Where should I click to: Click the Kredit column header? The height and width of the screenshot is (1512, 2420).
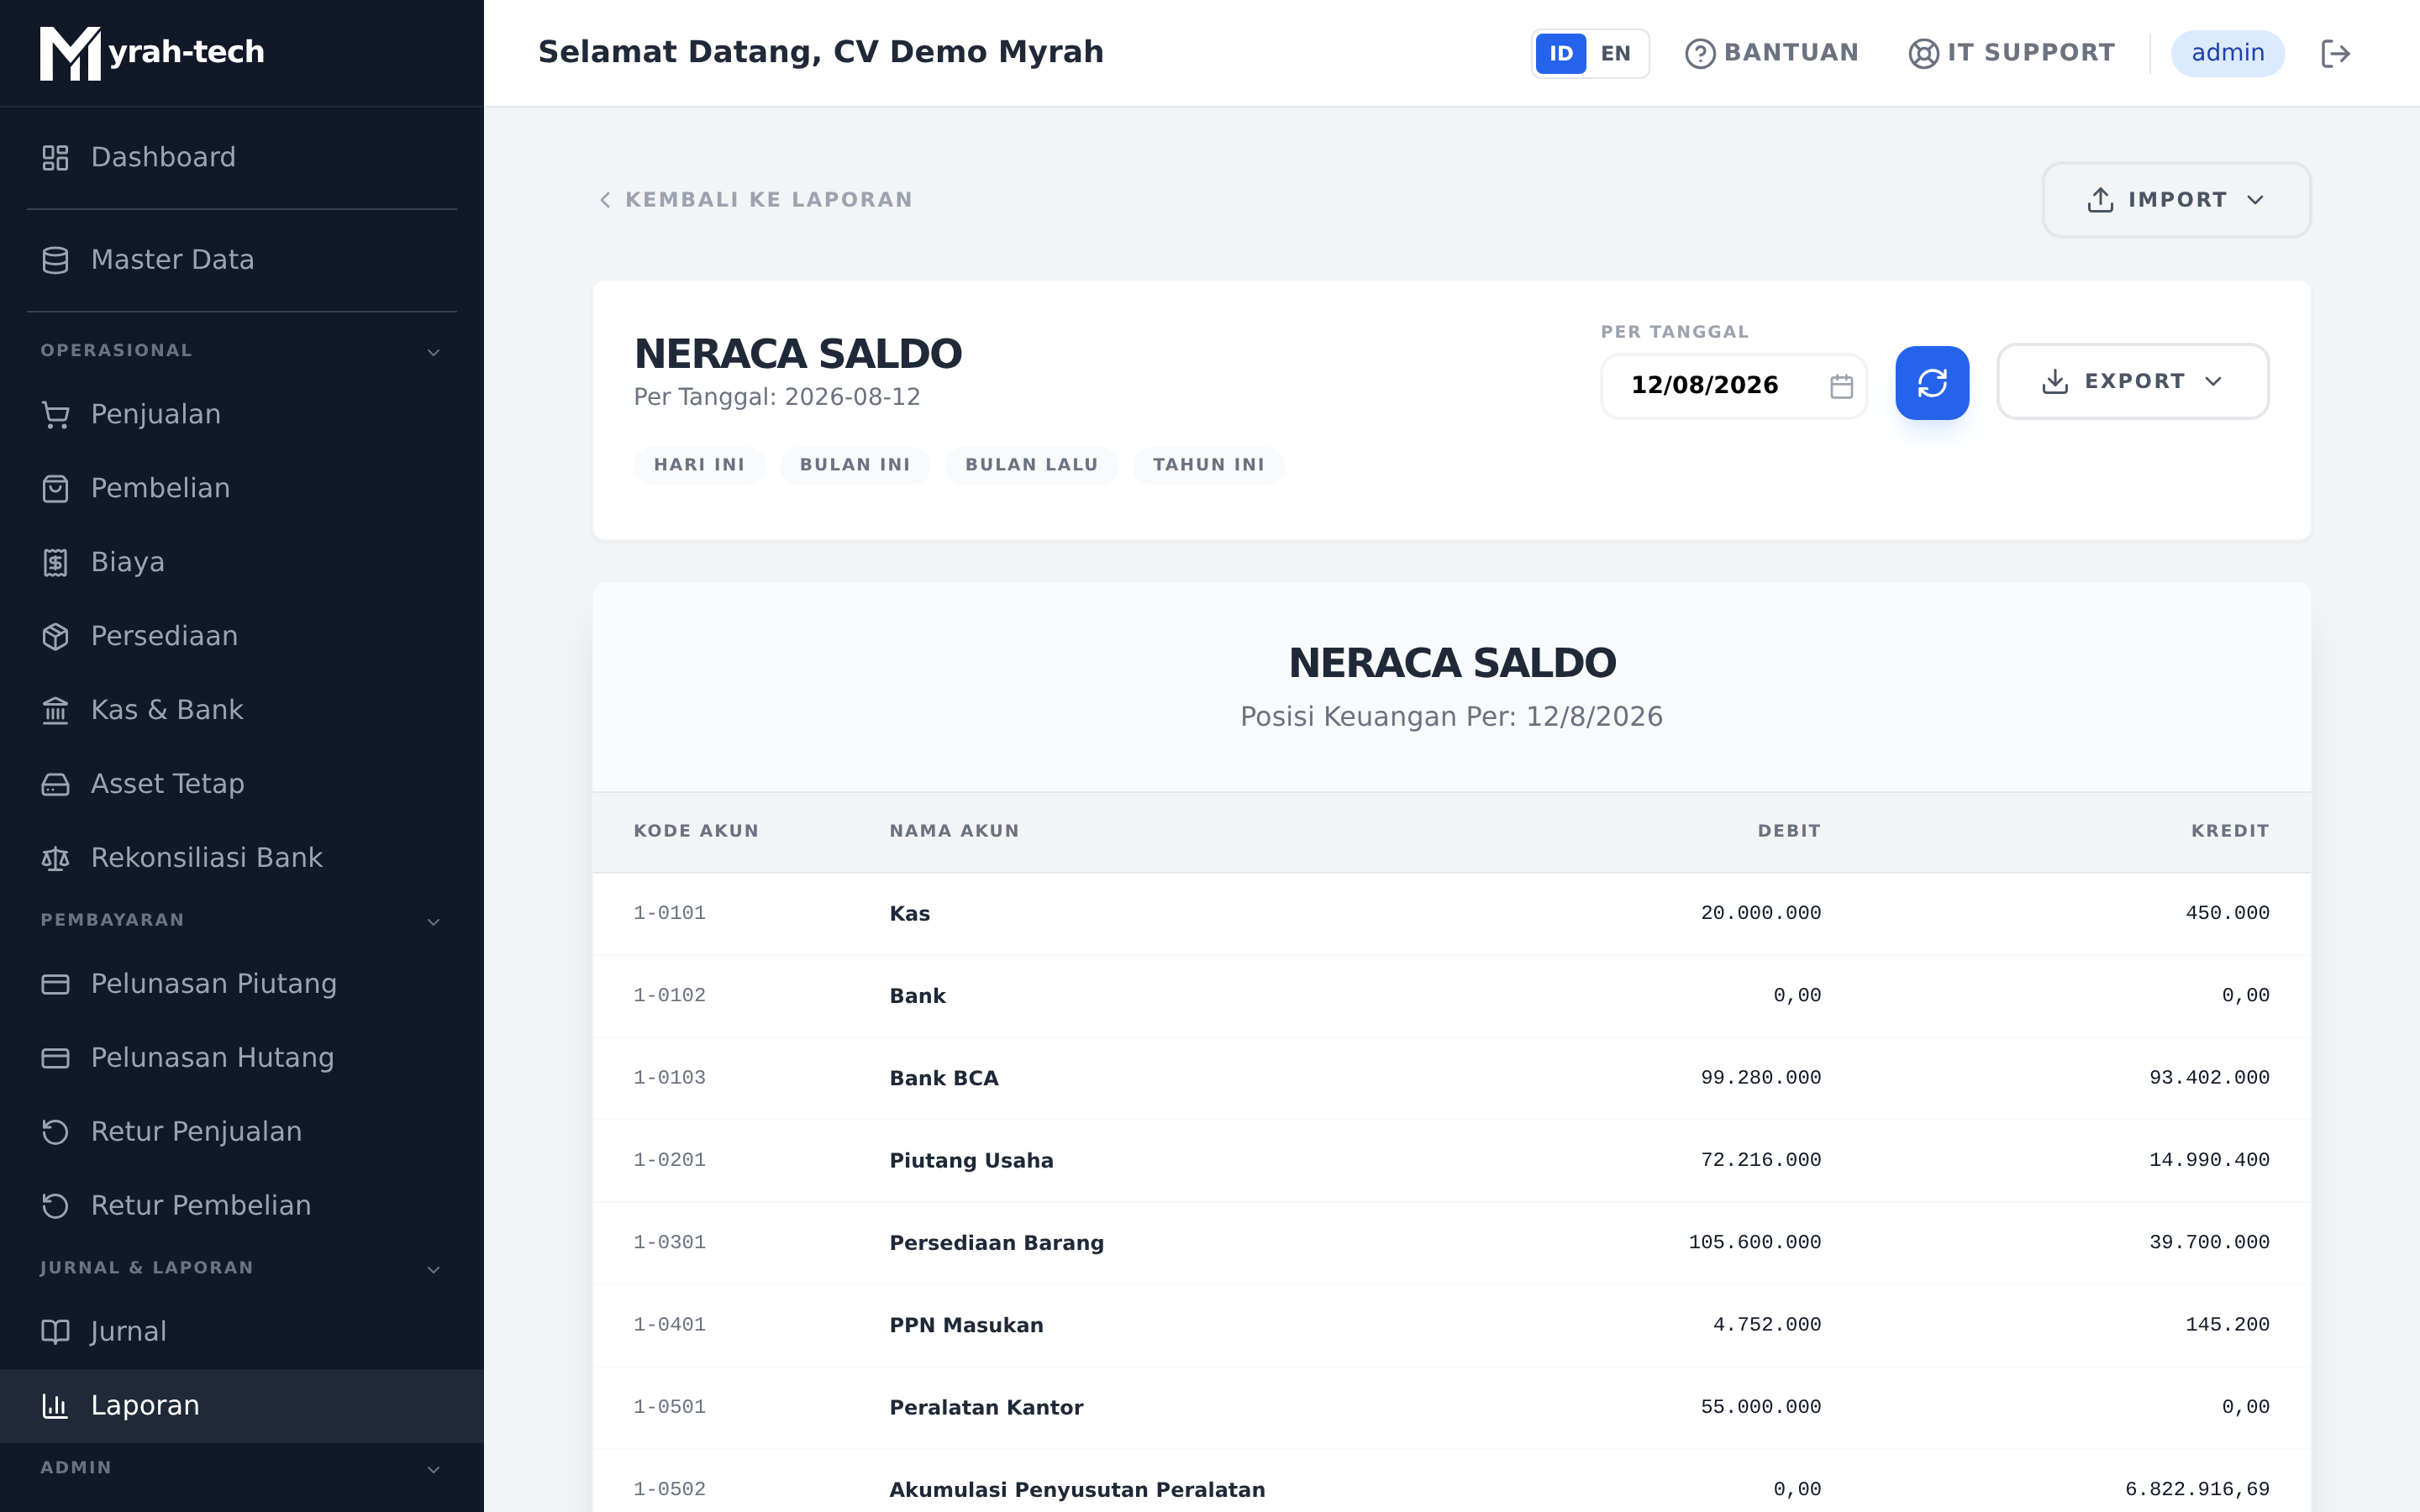(x=2230, y=831)
